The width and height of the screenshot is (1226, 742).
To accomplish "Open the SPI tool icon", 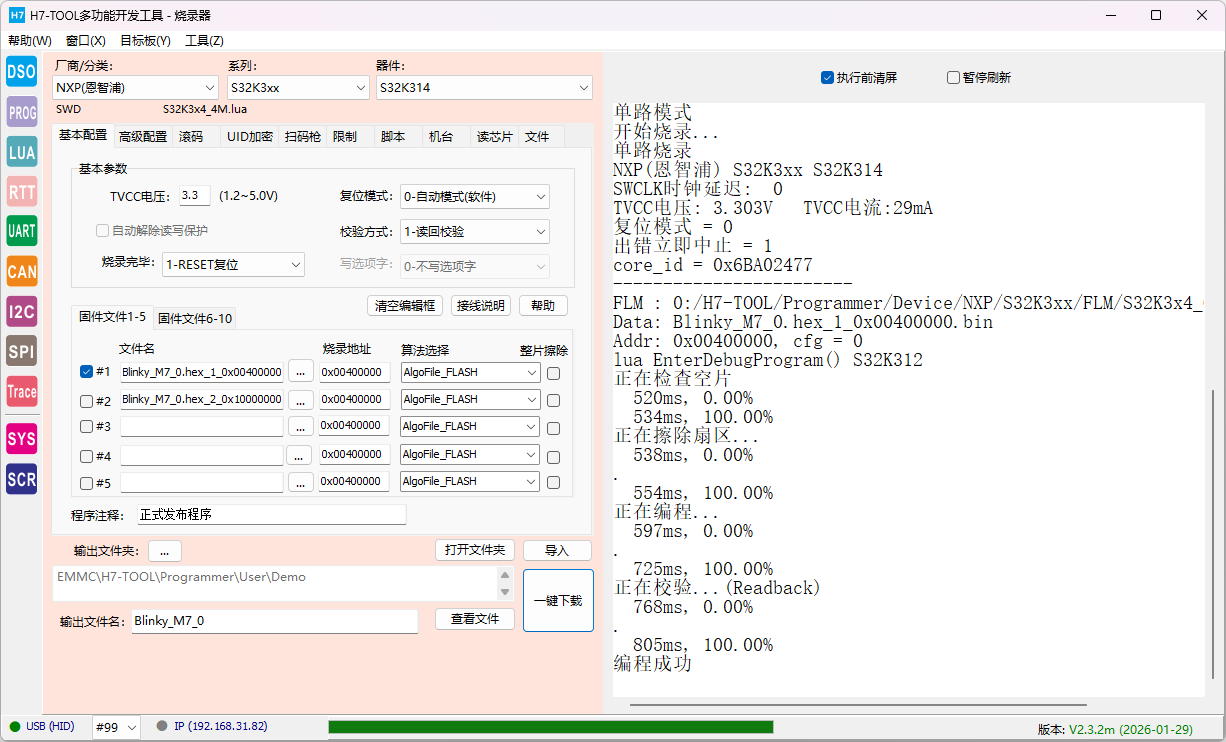I will click(x=22, y=351).
